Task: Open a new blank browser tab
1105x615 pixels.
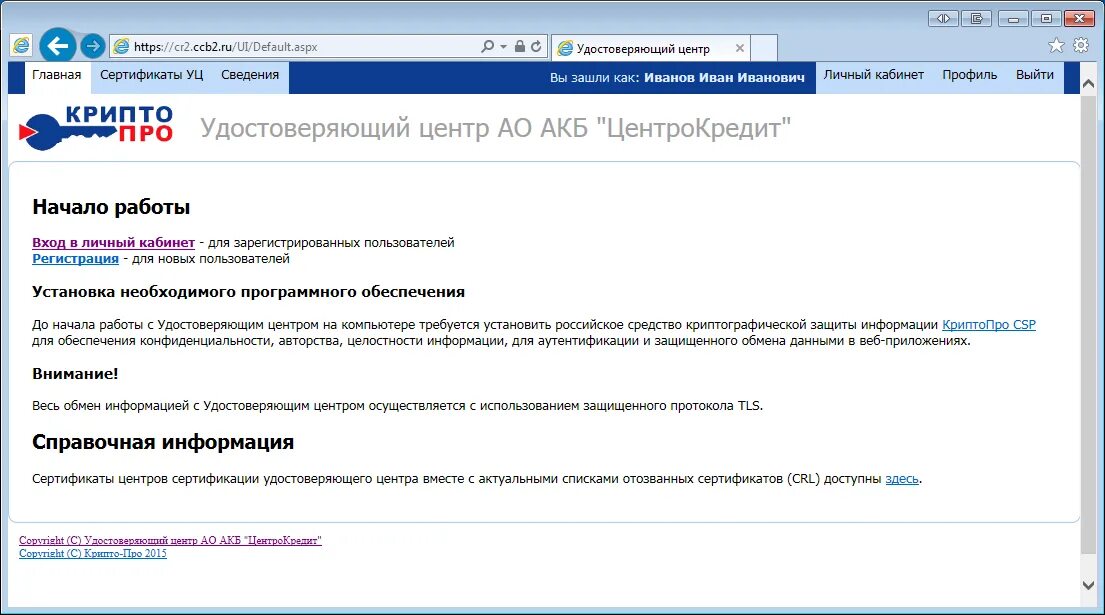Action: click(764, 48)
